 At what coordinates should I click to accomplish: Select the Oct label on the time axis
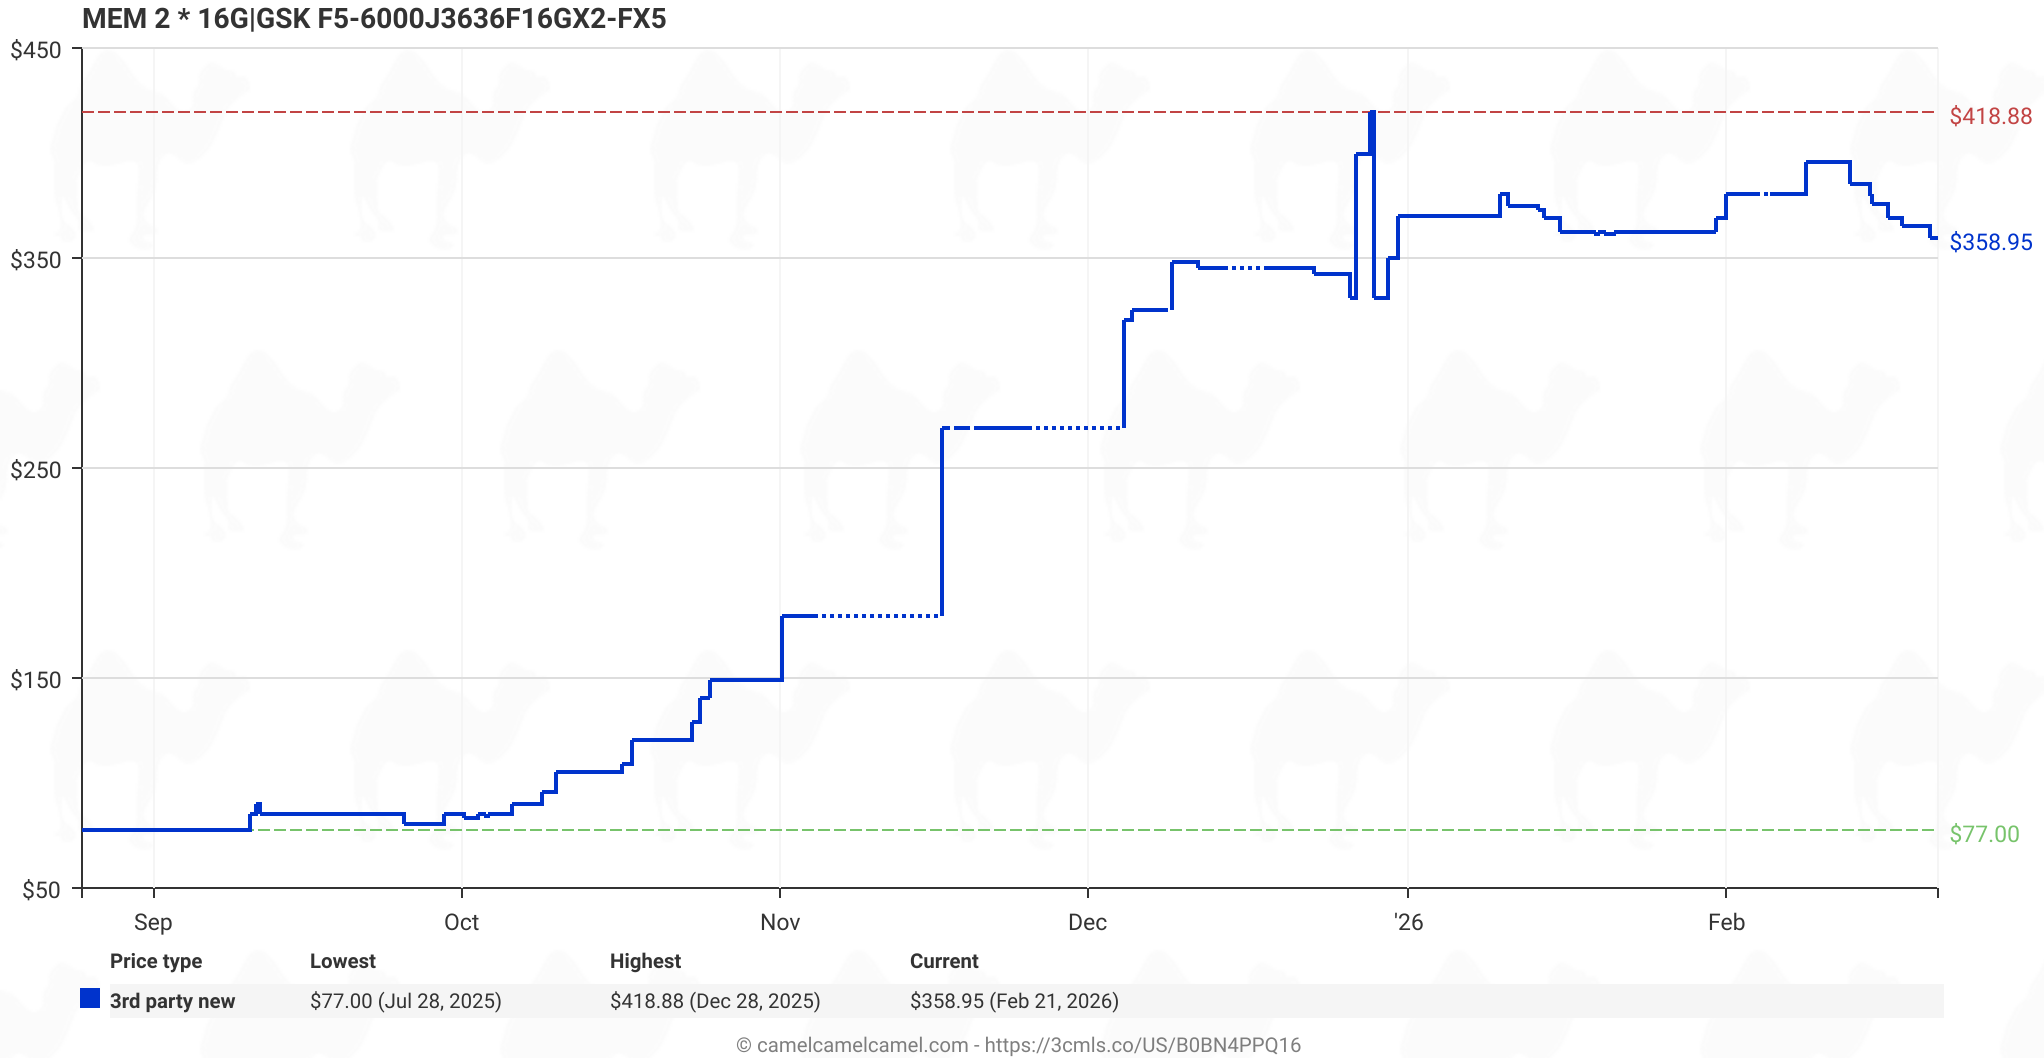point(461,922)
